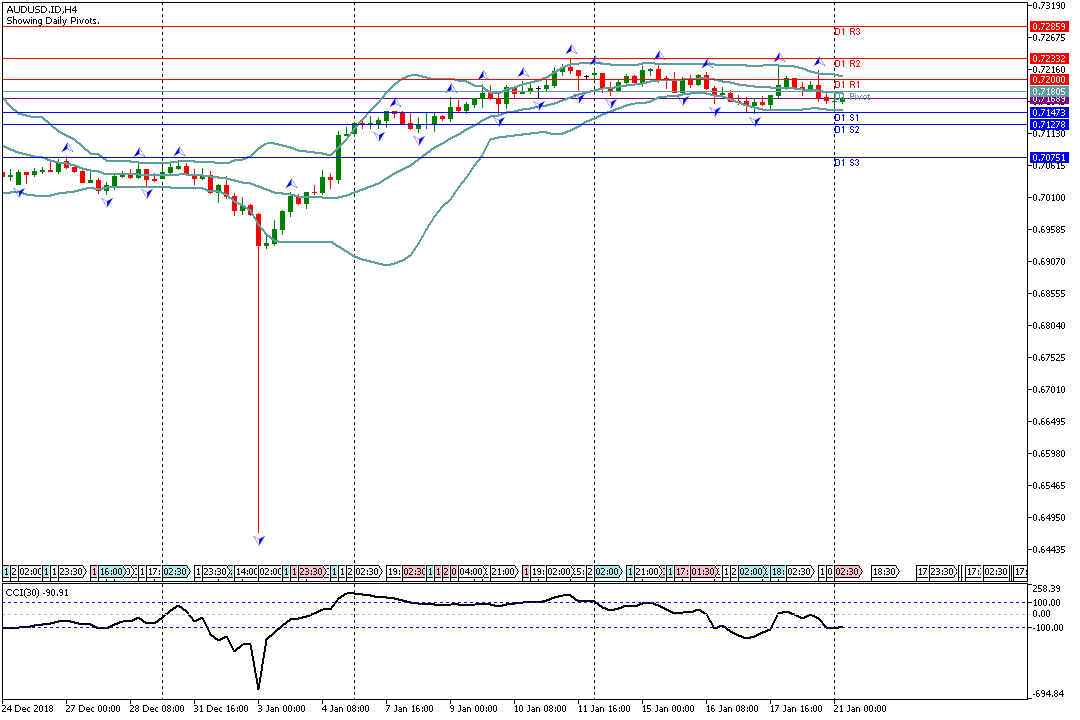The image size is (1080, 720).
Task: Click the 'Showing Daily Pivots.' text
Action: click(52, 21)
